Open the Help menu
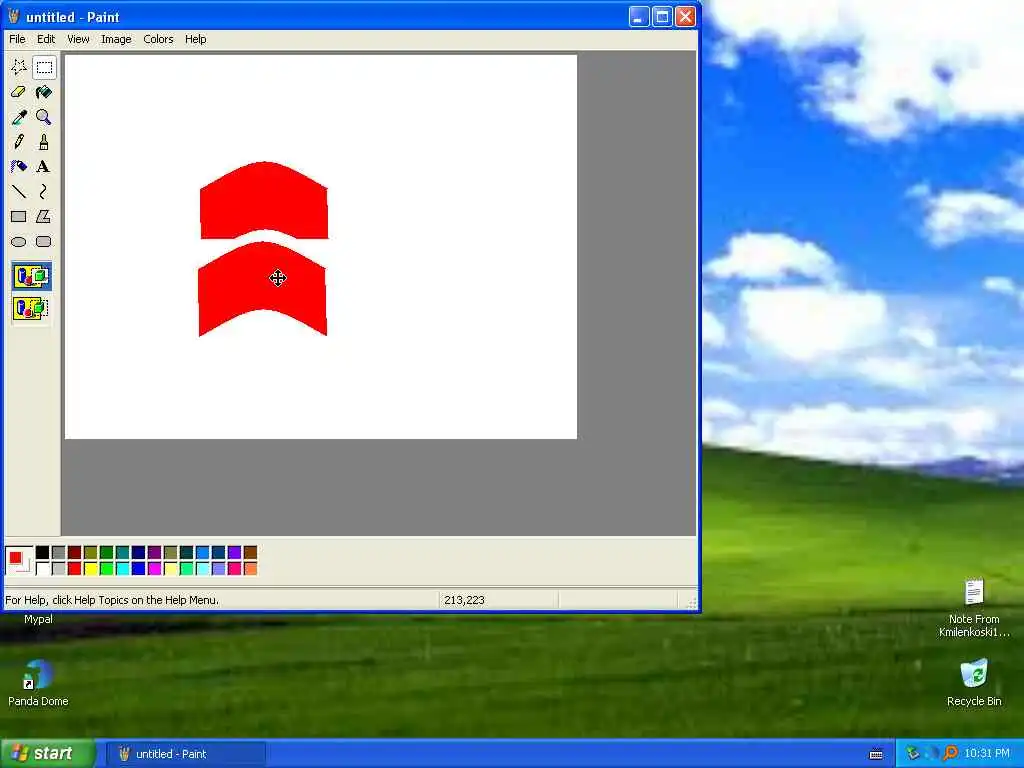The height and width of the screenshot is (768, 1024). coord(195,39)
